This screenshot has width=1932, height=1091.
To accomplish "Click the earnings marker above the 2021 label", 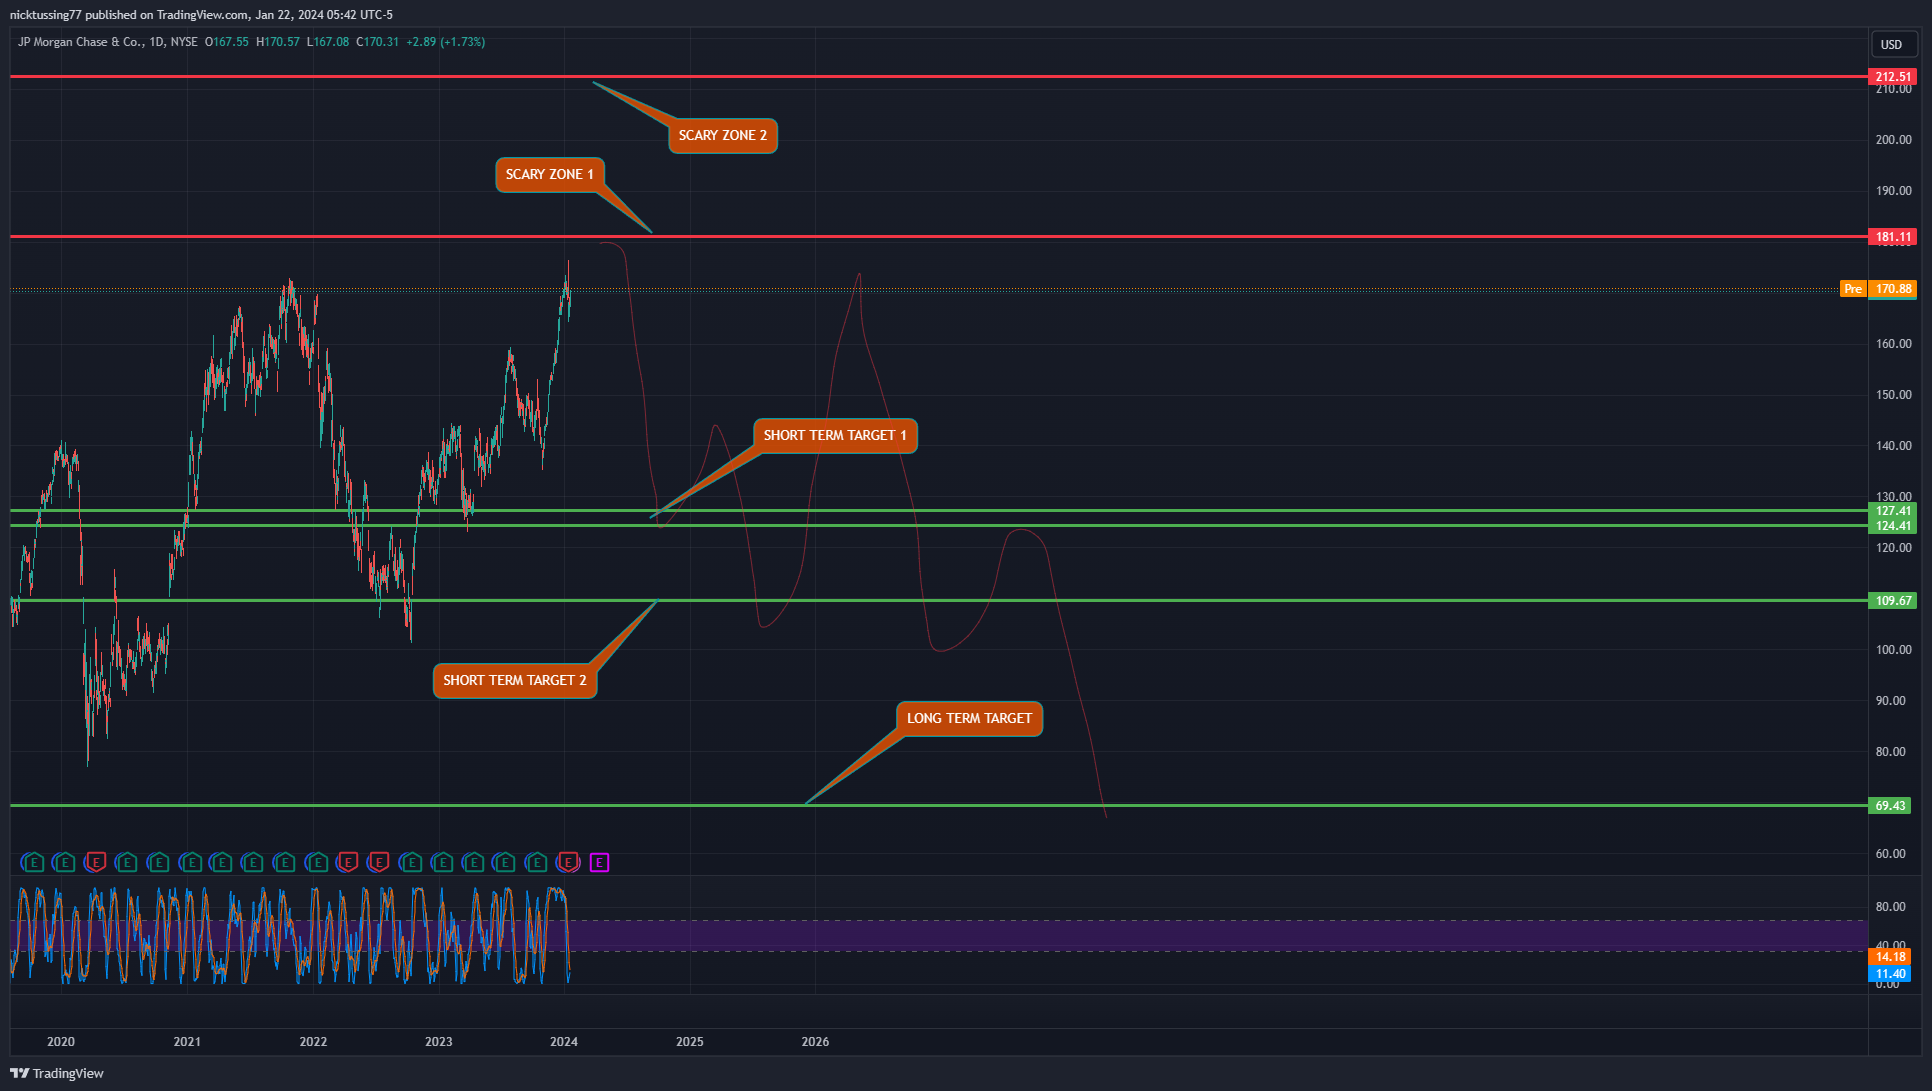I will coord(190,862).
